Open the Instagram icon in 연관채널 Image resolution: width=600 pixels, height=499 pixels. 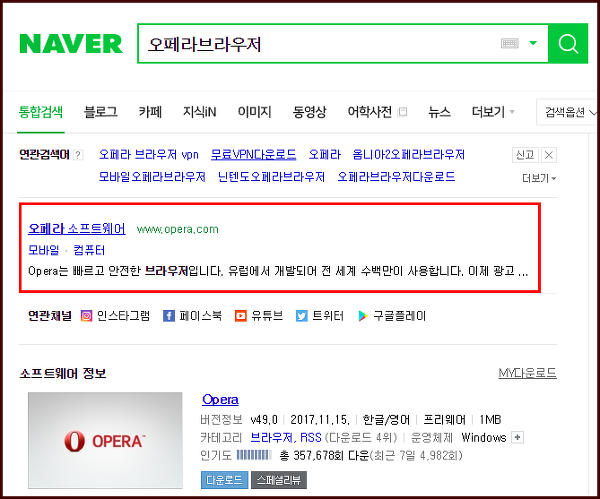86,316
